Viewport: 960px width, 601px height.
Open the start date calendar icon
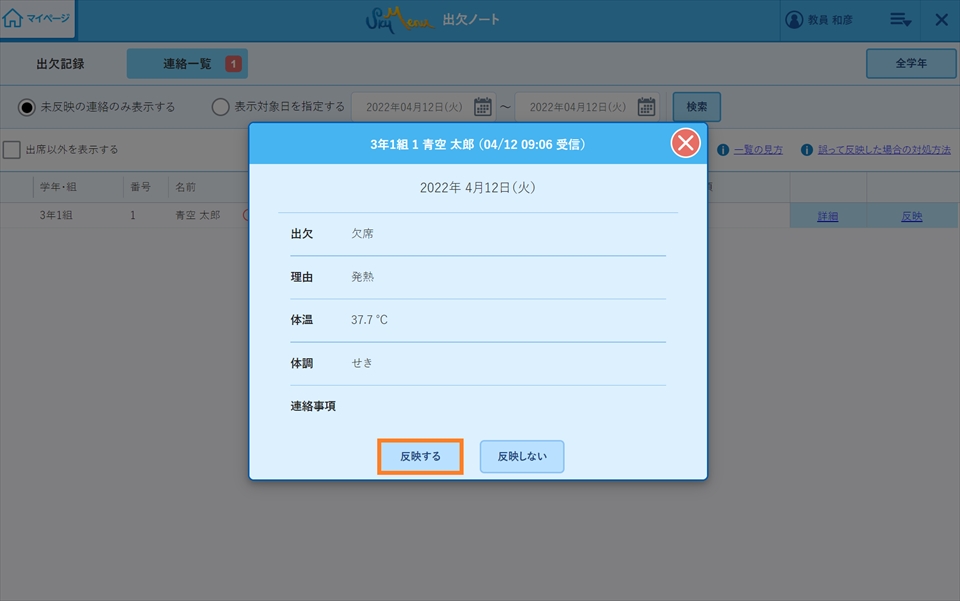click(x=482, y=107)
